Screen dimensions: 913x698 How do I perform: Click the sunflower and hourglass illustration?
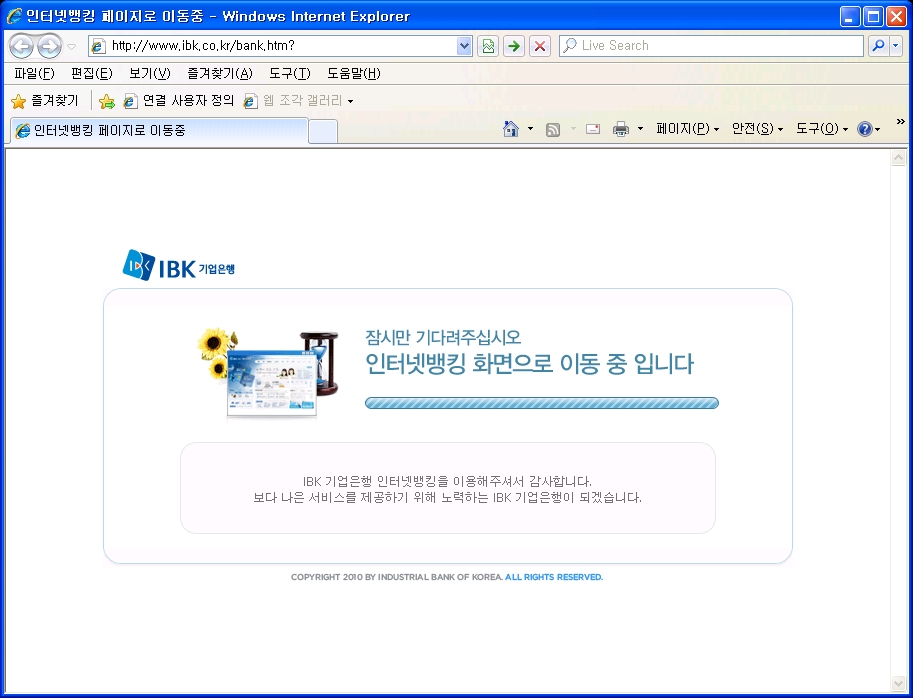268,373
